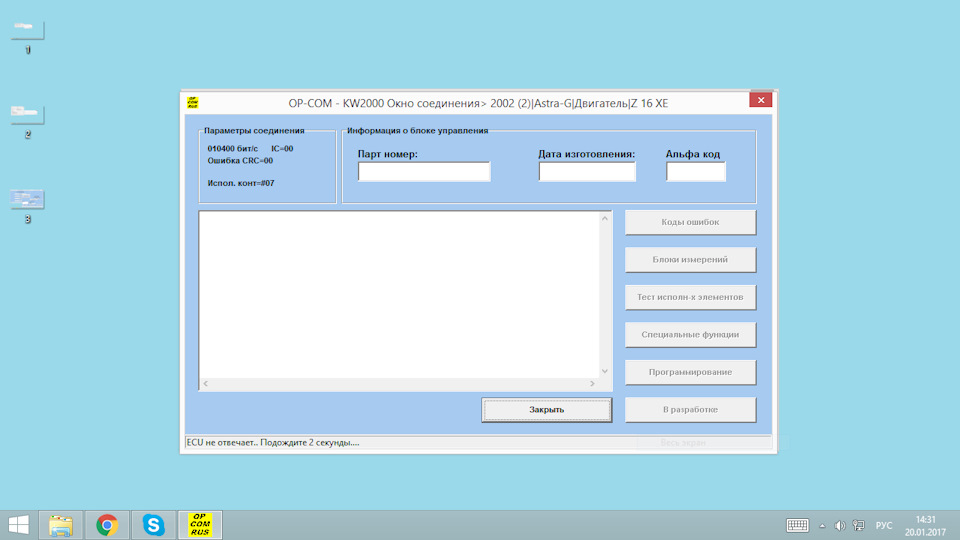Click the volume speaker icon in the tray
The width and height of the screenshot is (960, 540).
click(x=839, y=525)
